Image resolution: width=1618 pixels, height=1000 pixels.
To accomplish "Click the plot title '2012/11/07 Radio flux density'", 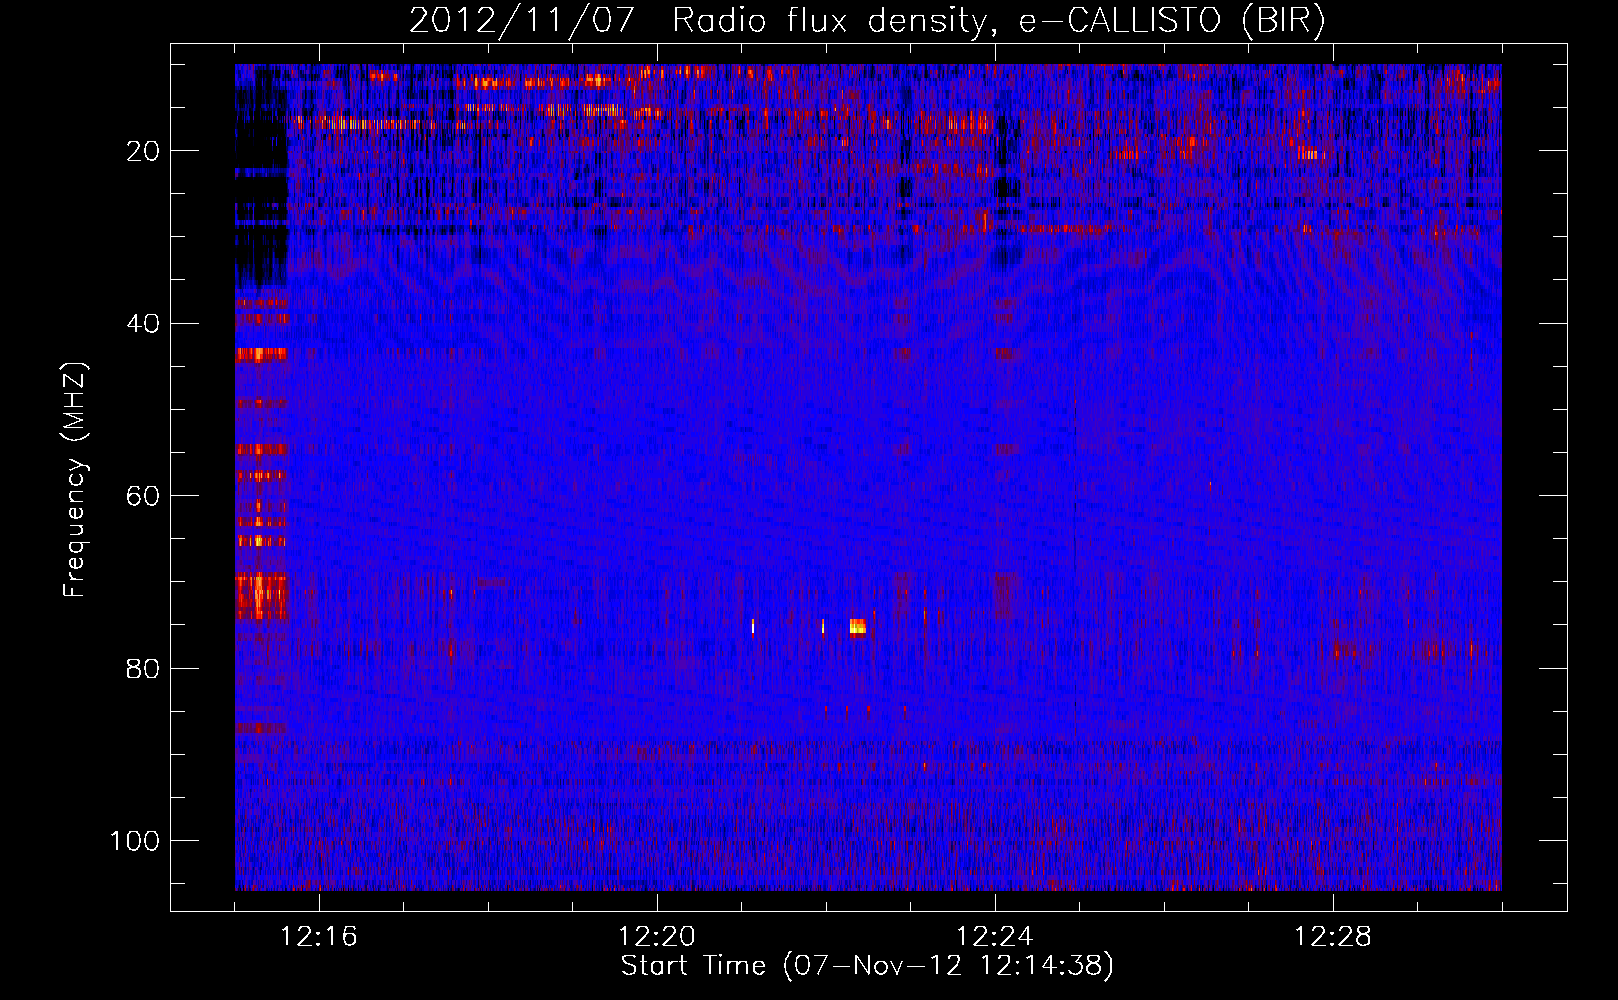I will point(697,21).
